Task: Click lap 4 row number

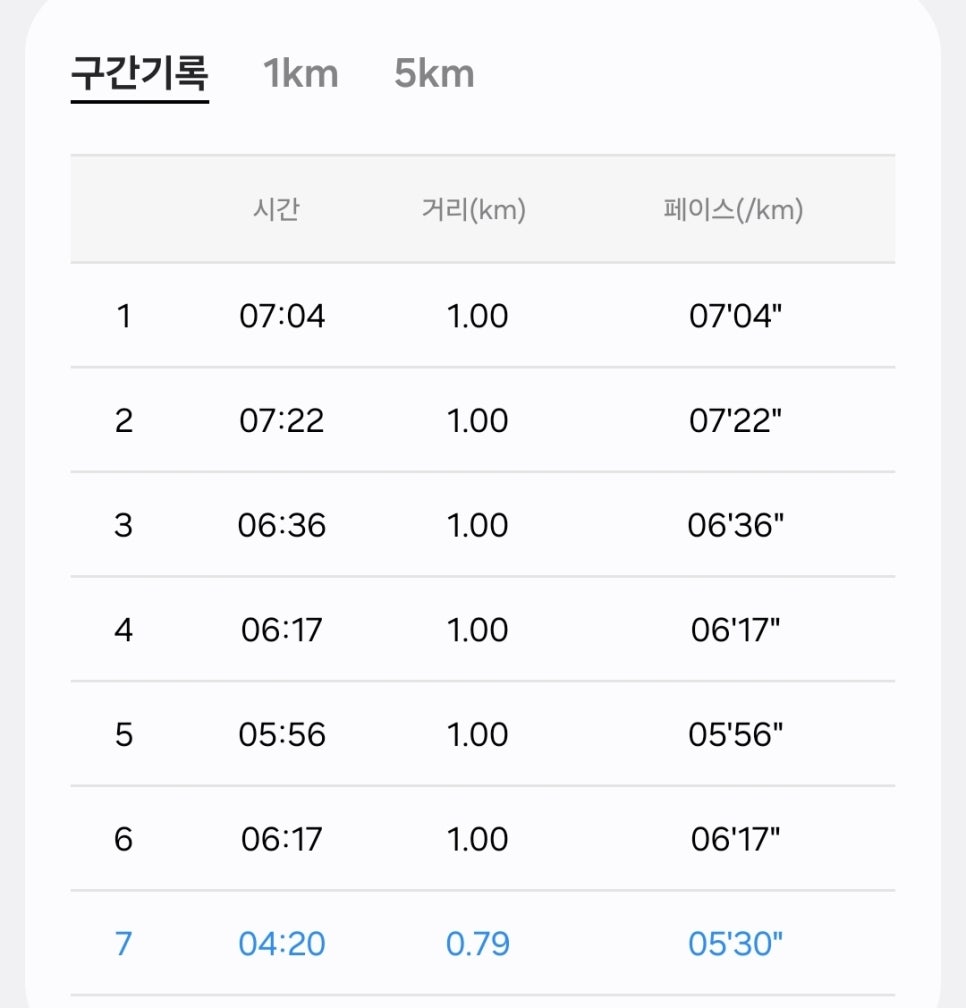Action: point(123,630)
